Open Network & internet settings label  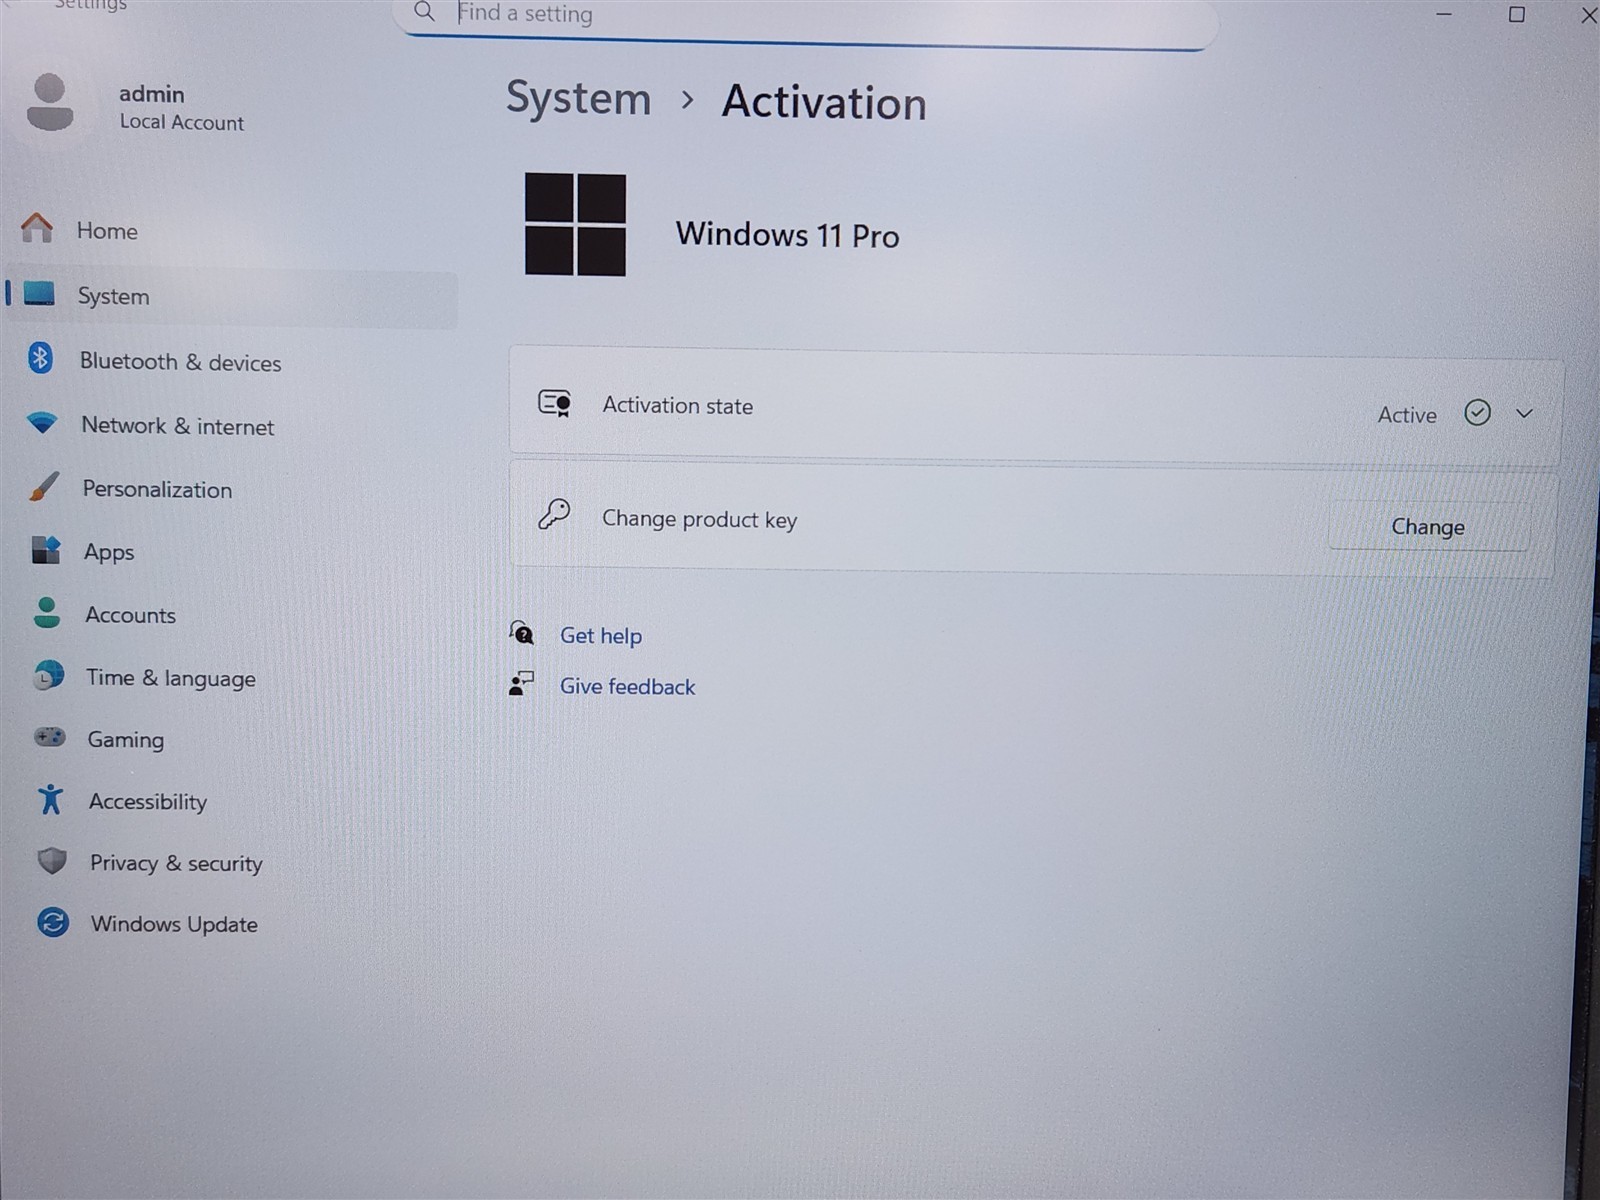pos(177,426)
